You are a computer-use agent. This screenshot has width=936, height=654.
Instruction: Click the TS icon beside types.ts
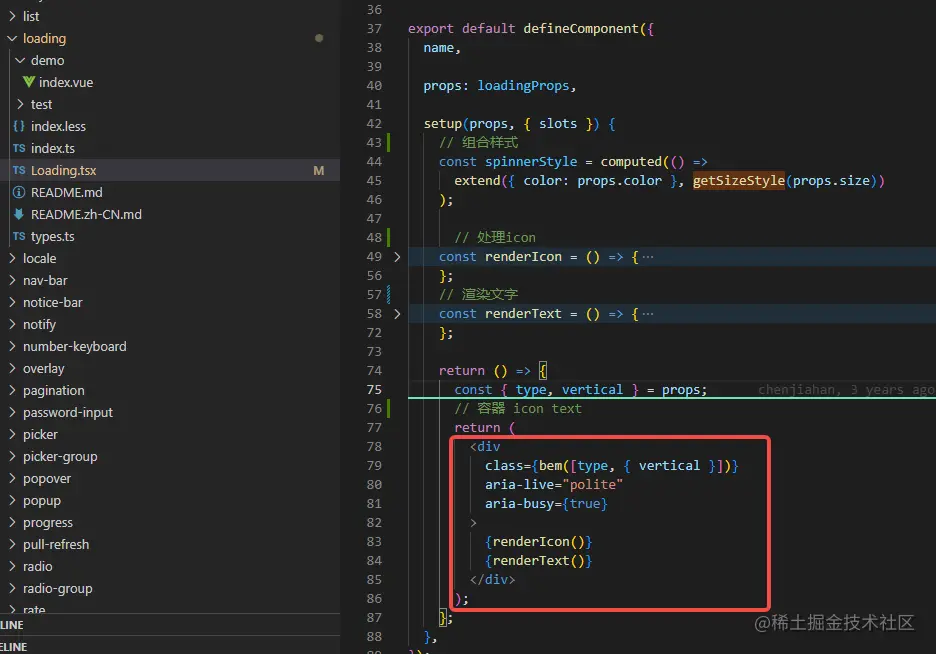19,236
